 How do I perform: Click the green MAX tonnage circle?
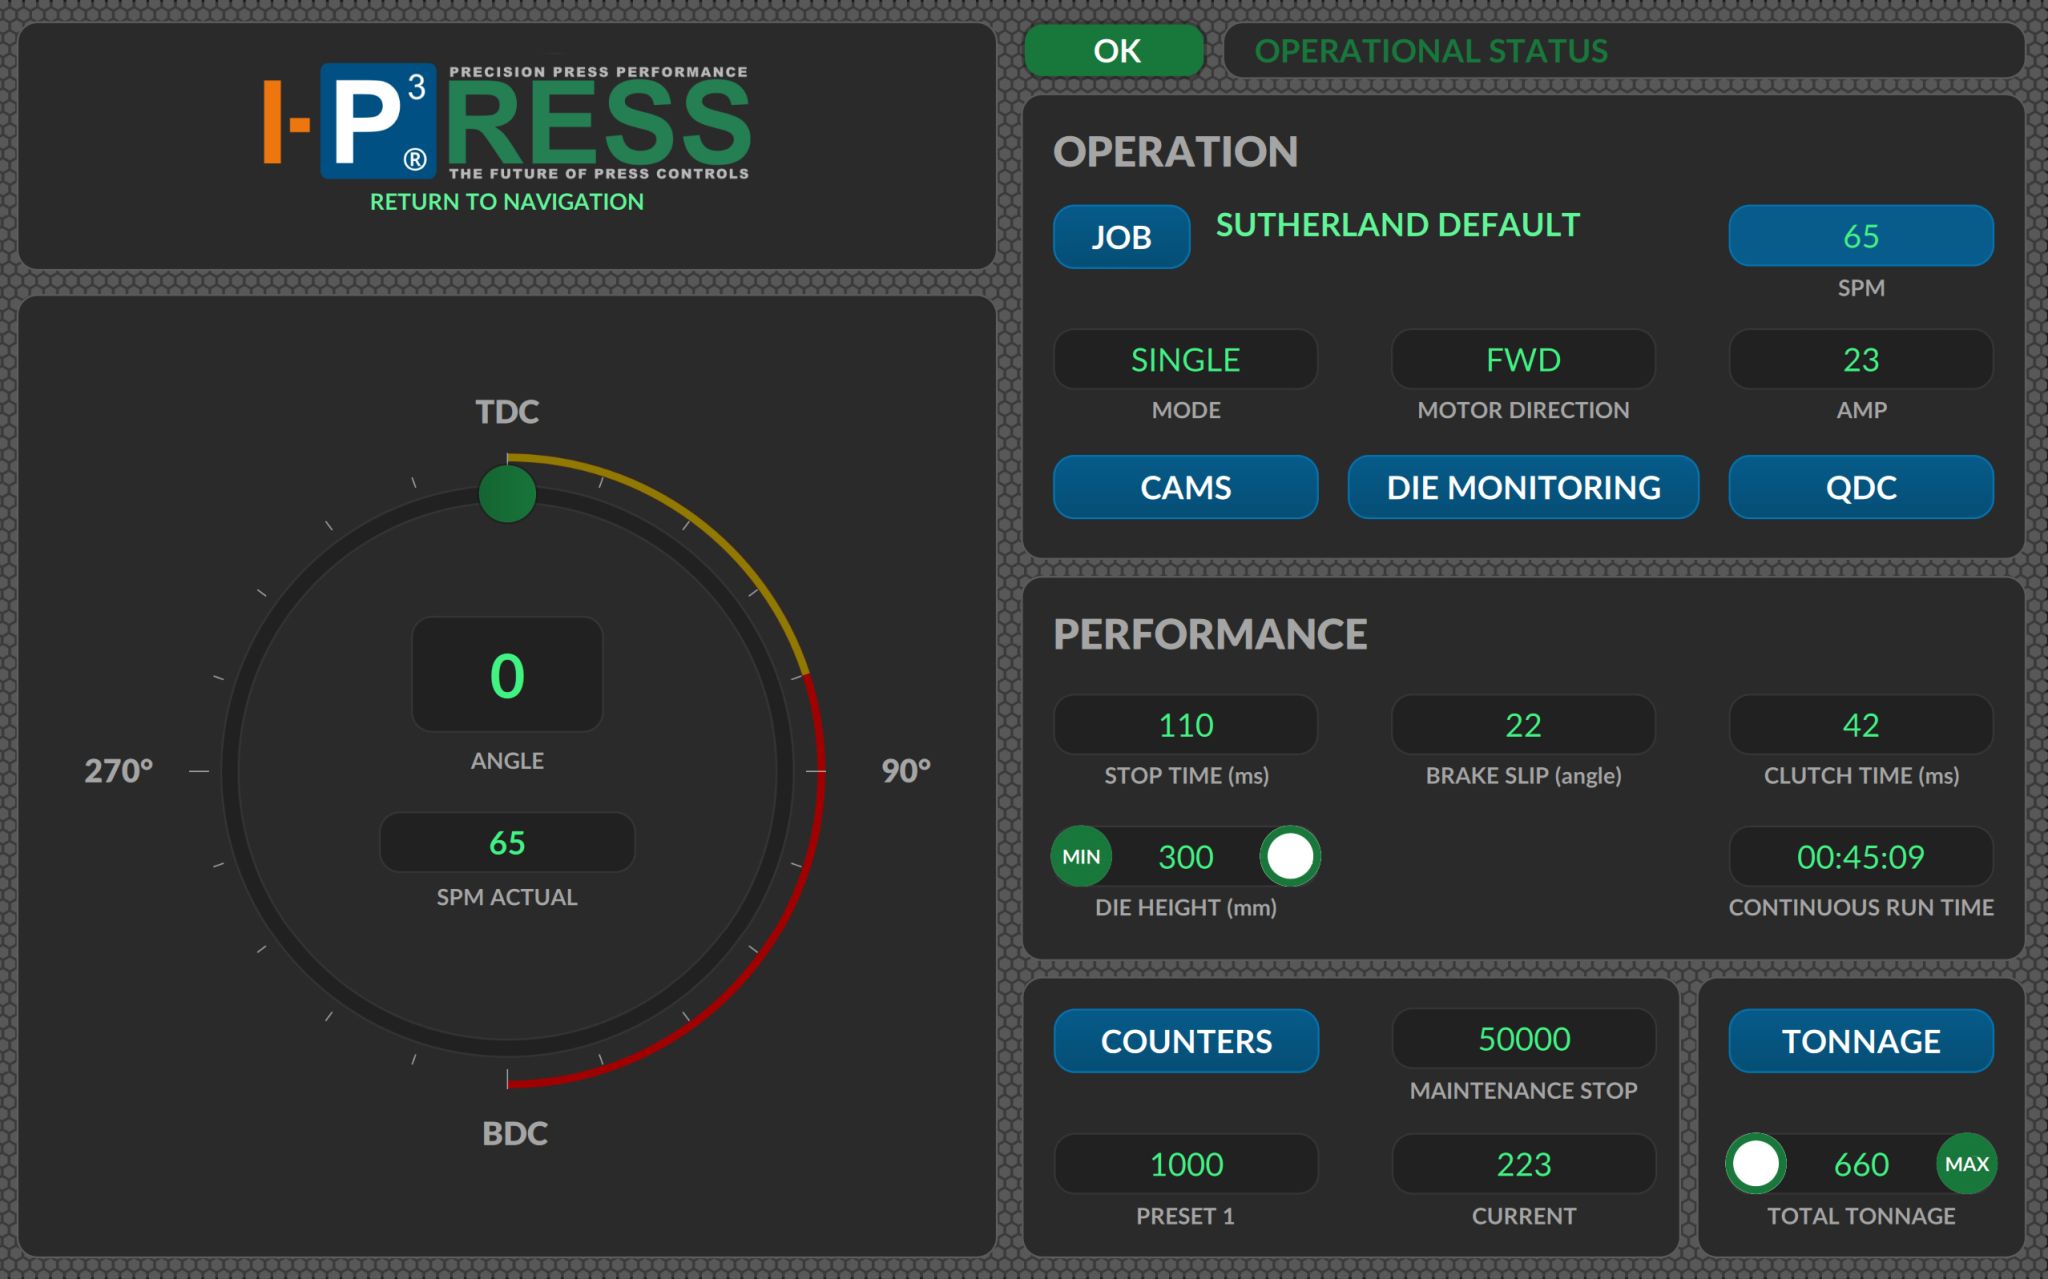1966,1164
